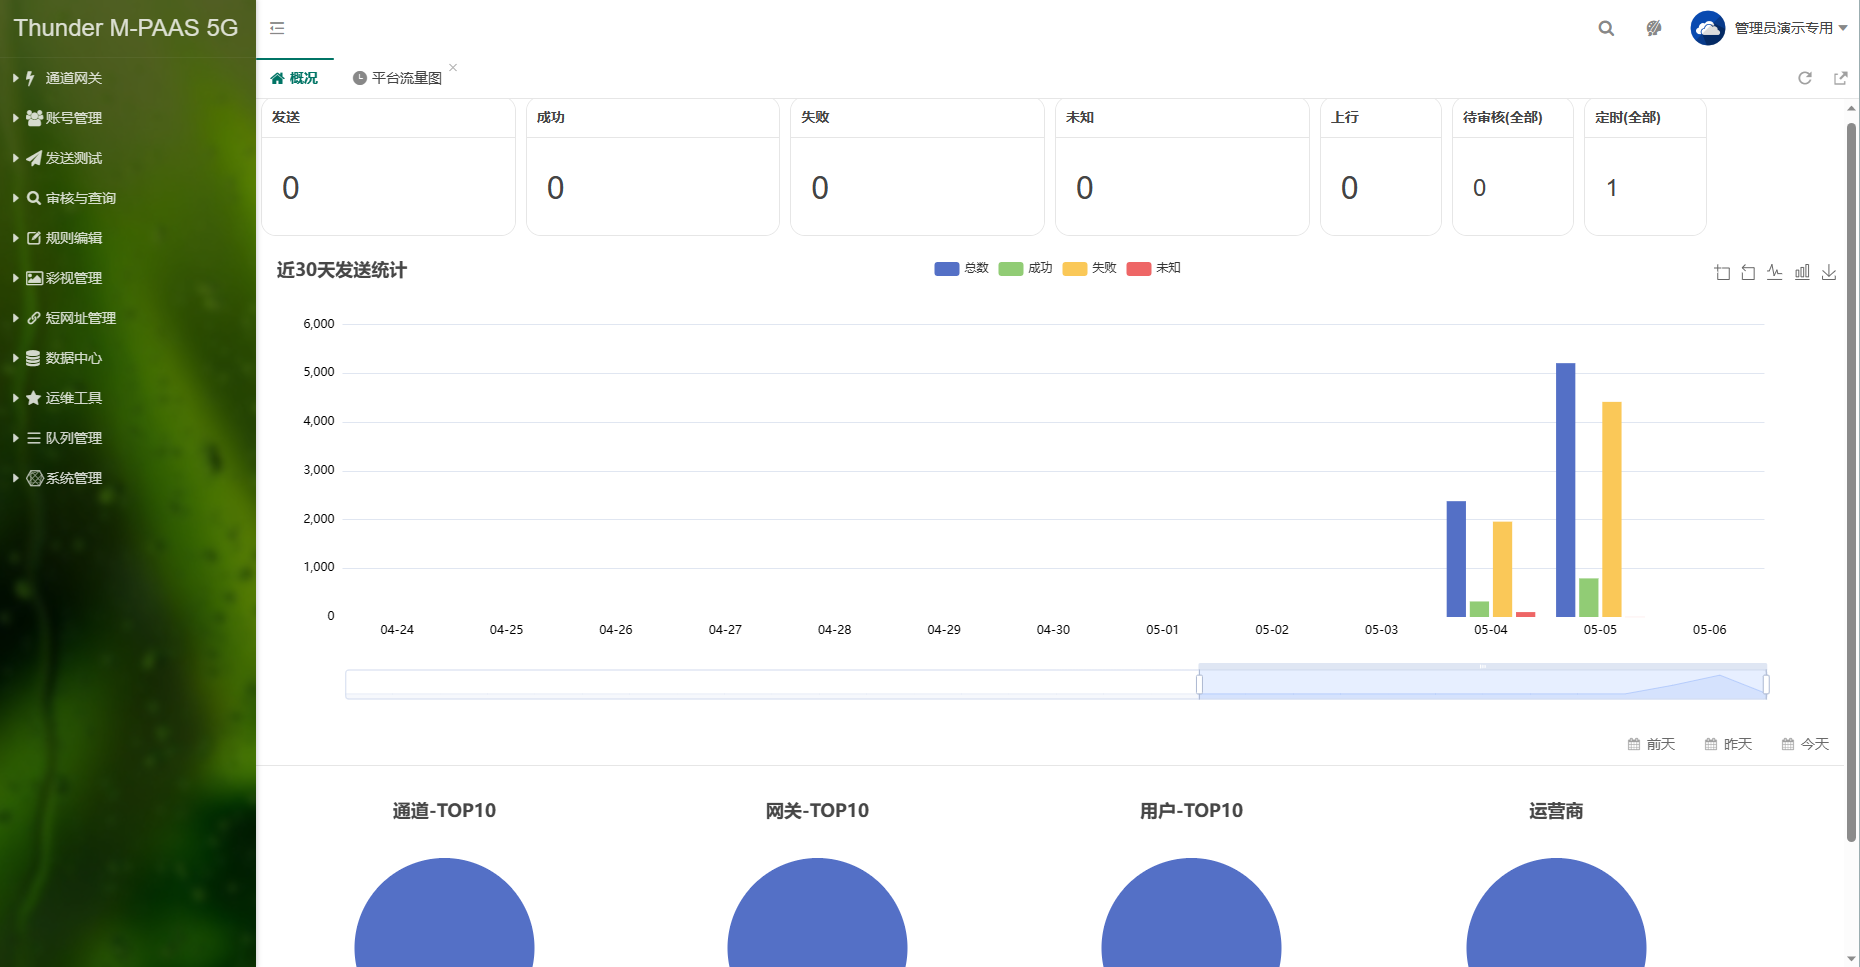Open the search magnifier icon in header
This screenshot has height=967, width=1860.
pos(1606,28)
